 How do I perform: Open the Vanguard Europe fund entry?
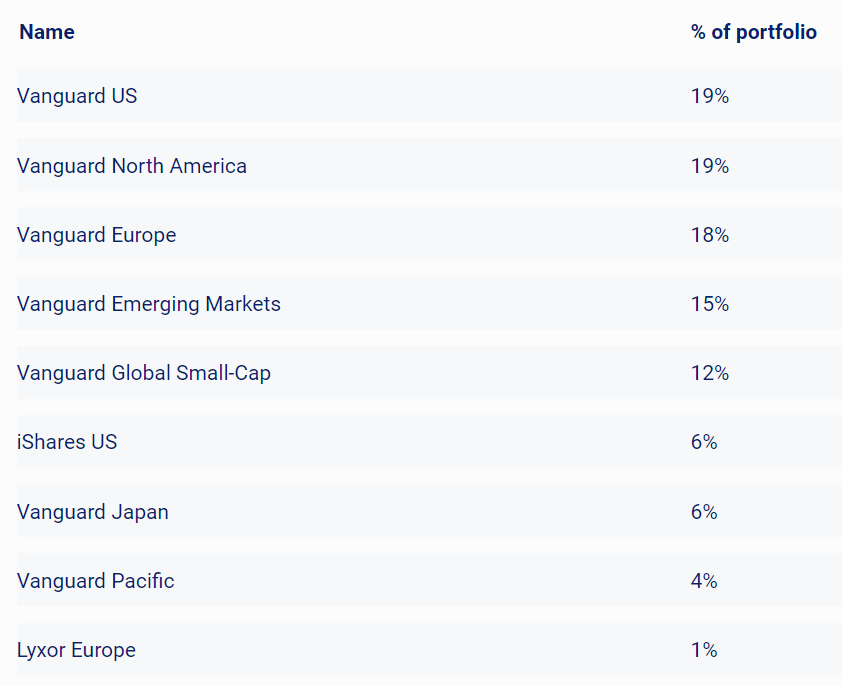coord(96,235)
